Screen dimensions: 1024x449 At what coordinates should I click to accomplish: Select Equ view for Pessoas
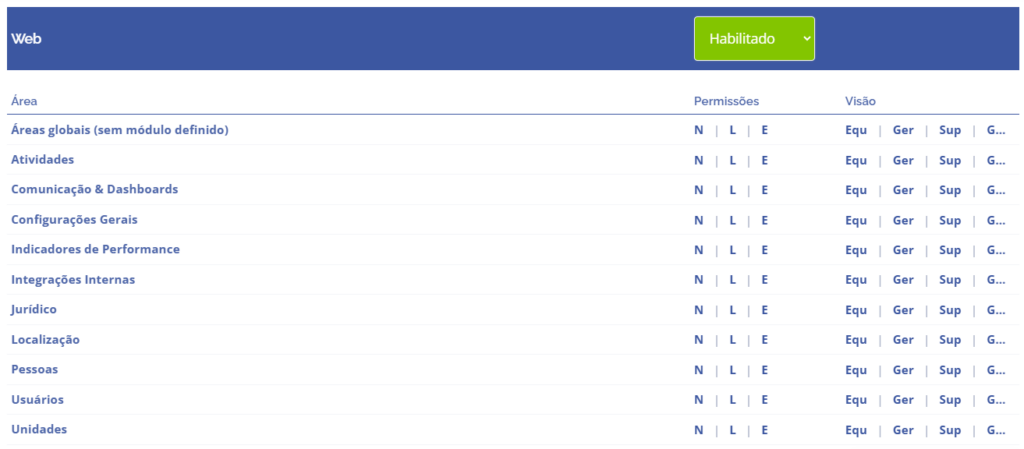pyautogui.click(x=855, y=370)
